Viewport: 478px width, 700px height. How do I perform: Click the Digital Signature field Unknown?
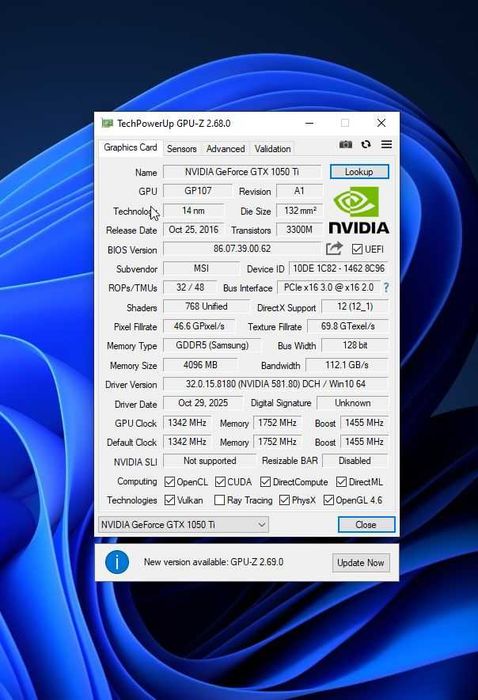(352, 403)
